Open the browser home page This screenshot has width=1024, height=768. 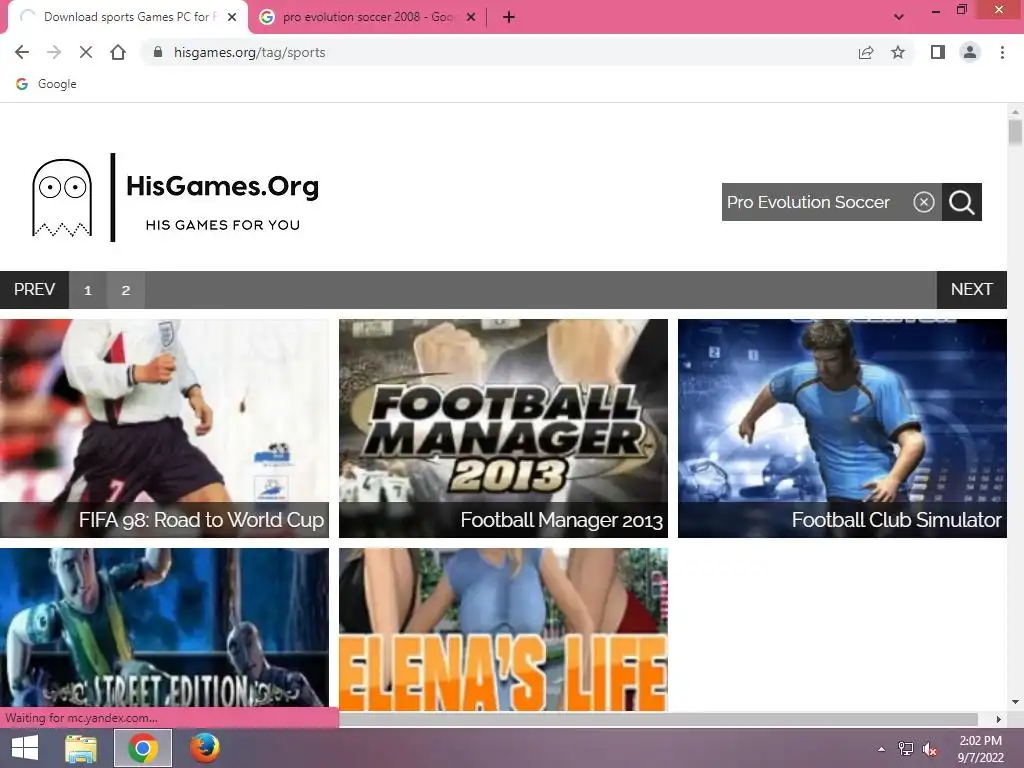118,52
